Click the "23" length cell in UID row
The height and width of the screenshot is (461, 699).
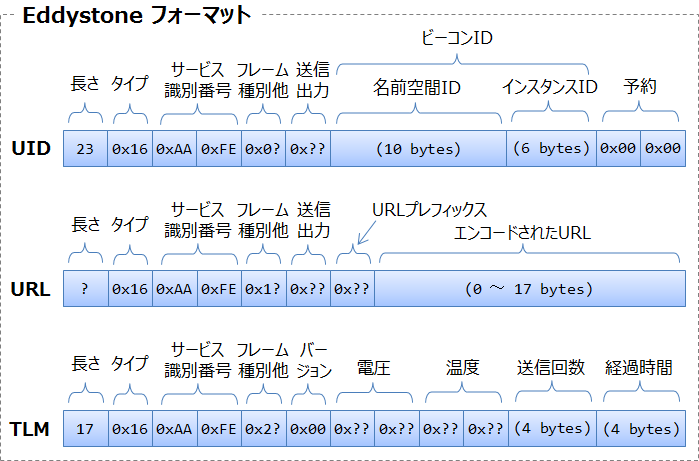point(85,148)
